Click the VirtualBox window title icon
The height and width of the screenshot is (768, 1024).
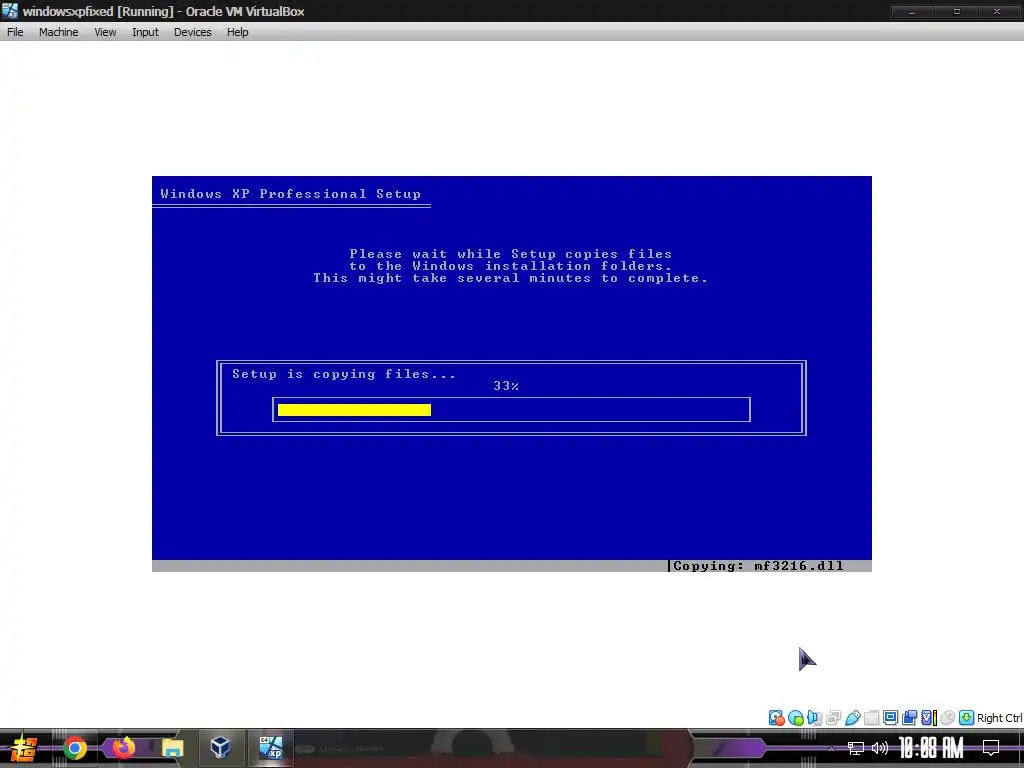10,10
